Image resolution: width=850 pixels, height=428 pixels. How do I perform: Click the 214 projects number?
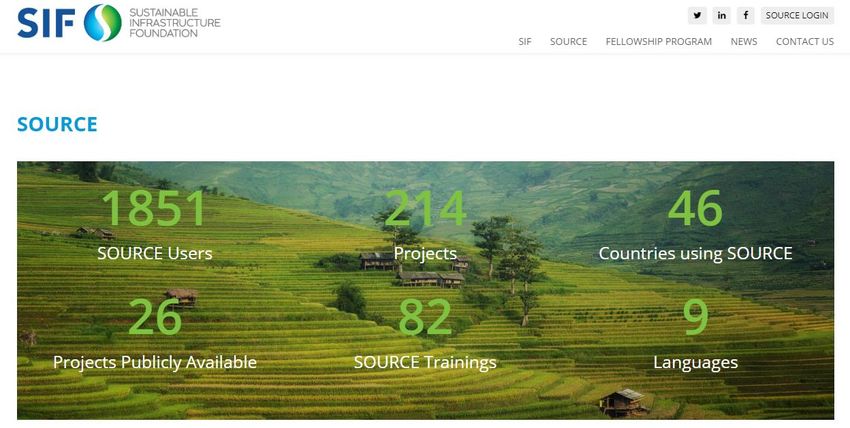[x=425, y=208]
